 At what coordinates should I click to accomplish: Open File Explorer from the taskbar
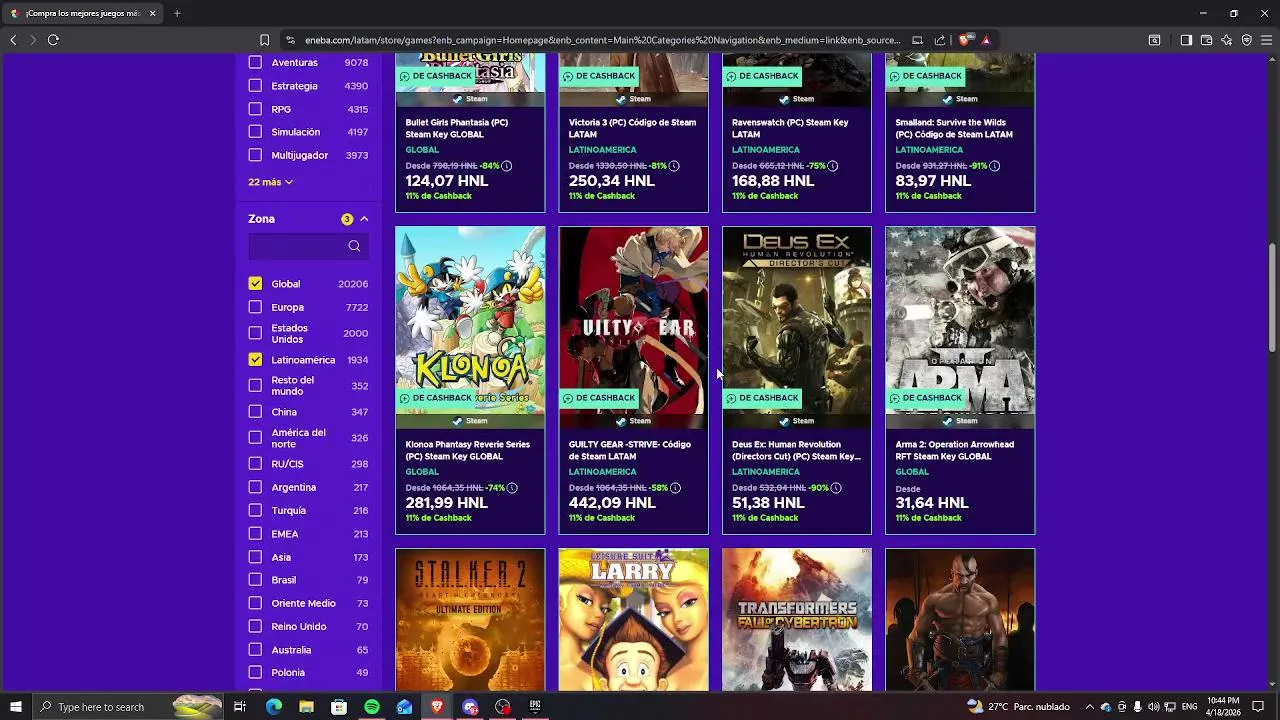(306, 707)
